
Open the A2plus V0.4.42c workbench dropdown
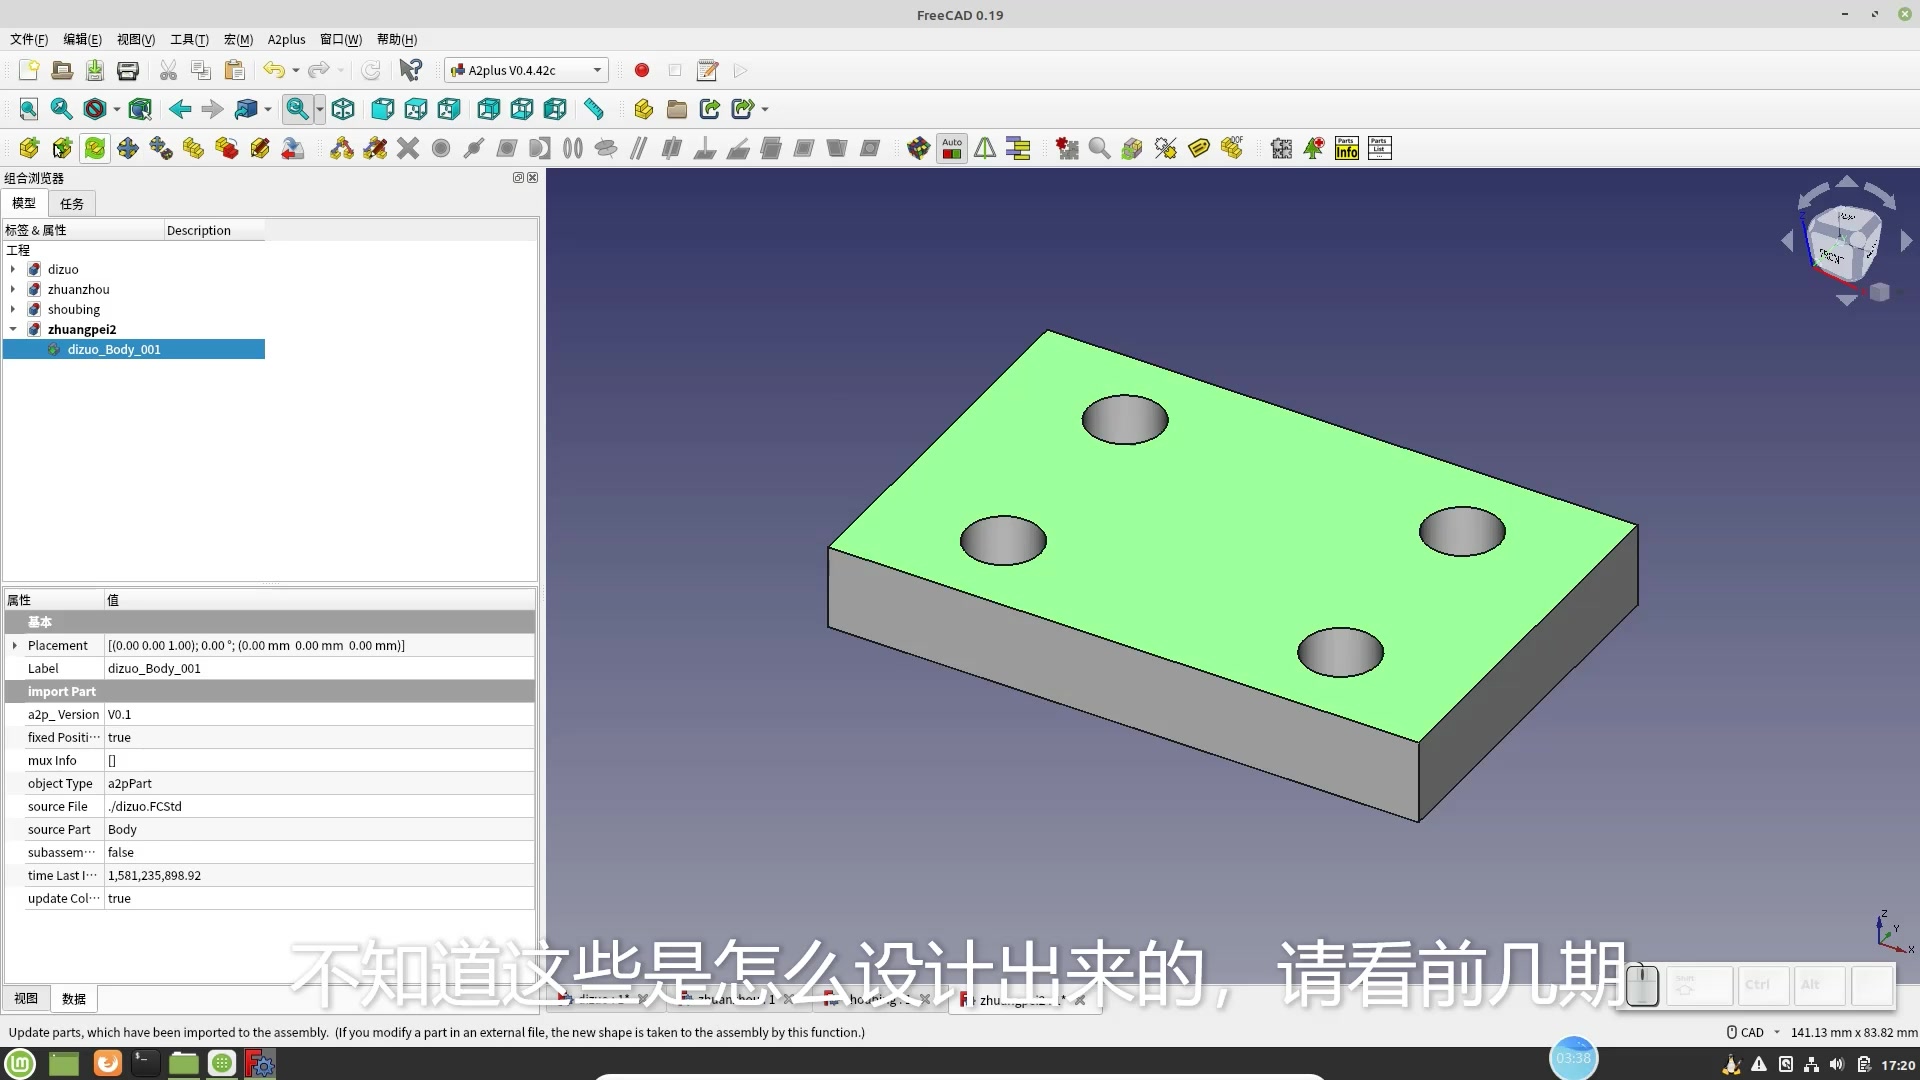(525, 70)
